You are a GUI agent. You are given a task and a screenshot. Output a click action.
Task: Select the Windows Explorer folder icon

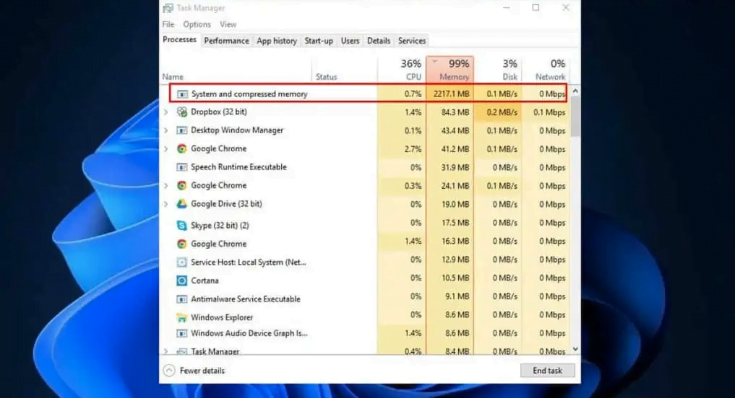pos(182,317)
